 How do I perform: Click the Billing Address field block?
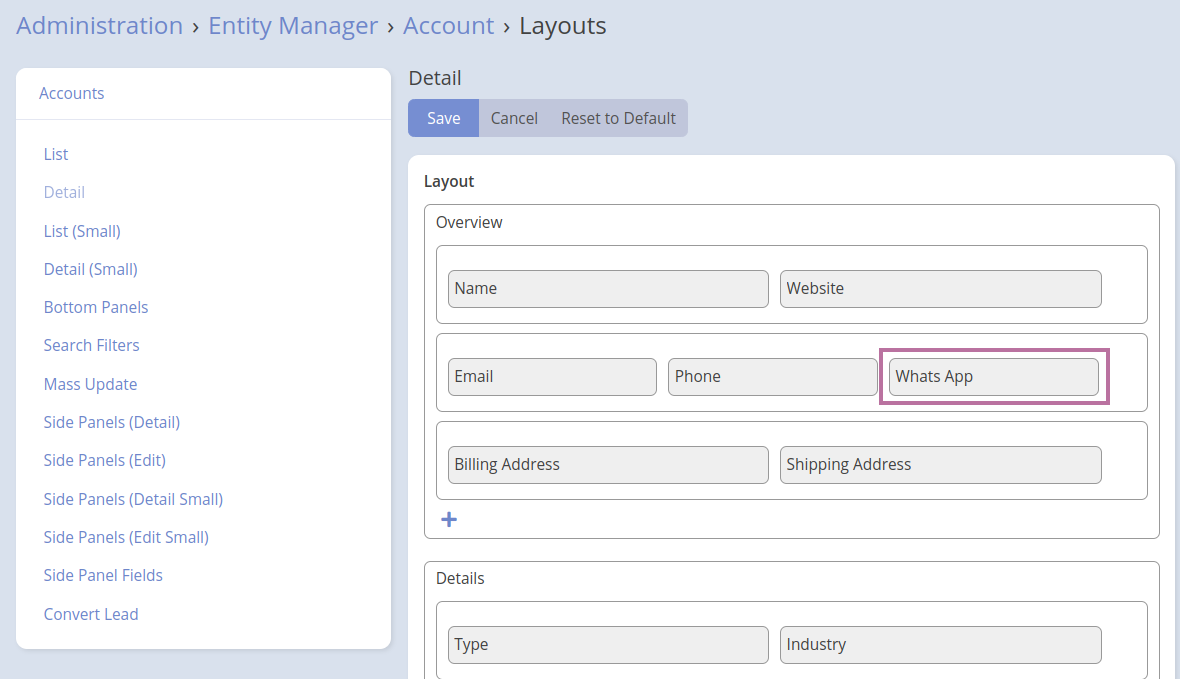pos(608,465)
